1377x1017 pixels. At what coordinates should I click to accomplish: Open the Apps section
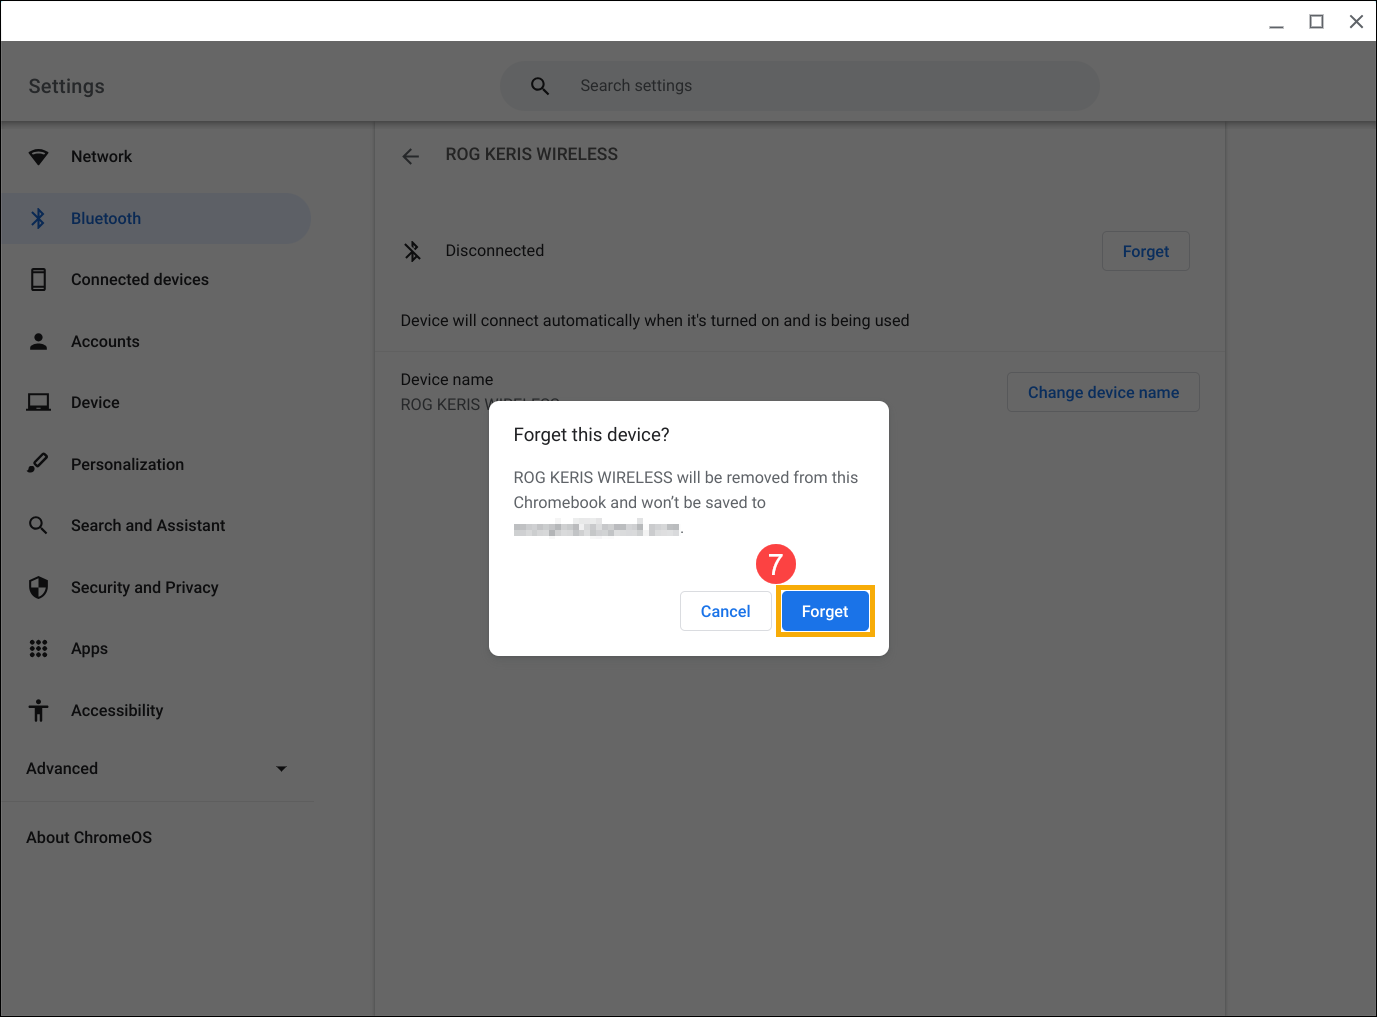tap(156, 649)
